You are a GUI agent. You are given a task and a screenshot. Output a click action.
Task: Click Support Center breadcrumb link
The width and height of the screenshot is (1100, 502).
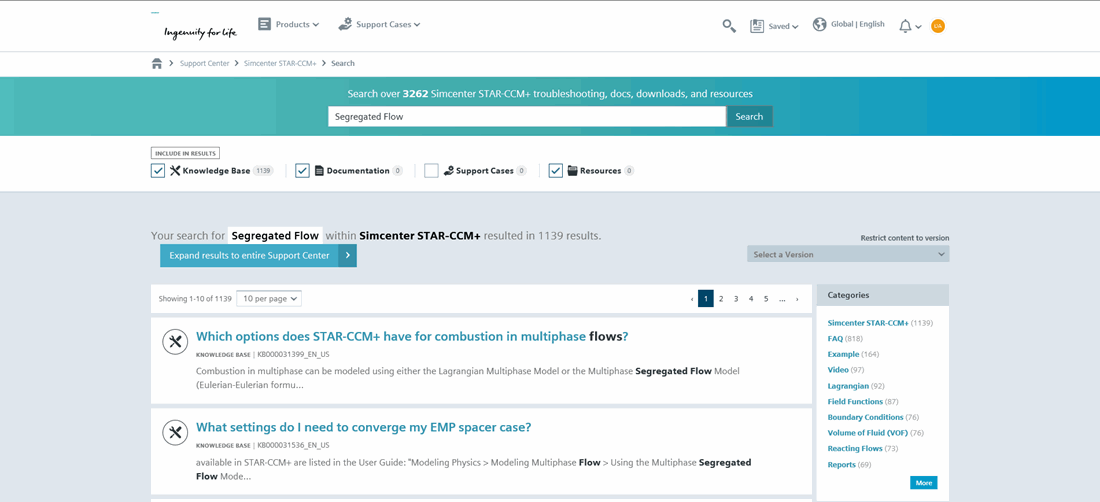point(204,63)
